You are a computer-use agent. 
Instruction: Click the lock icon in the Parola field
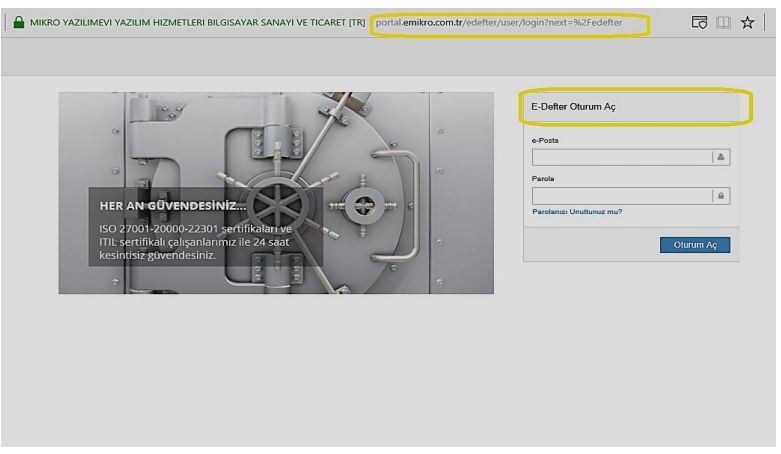point(721,196)
